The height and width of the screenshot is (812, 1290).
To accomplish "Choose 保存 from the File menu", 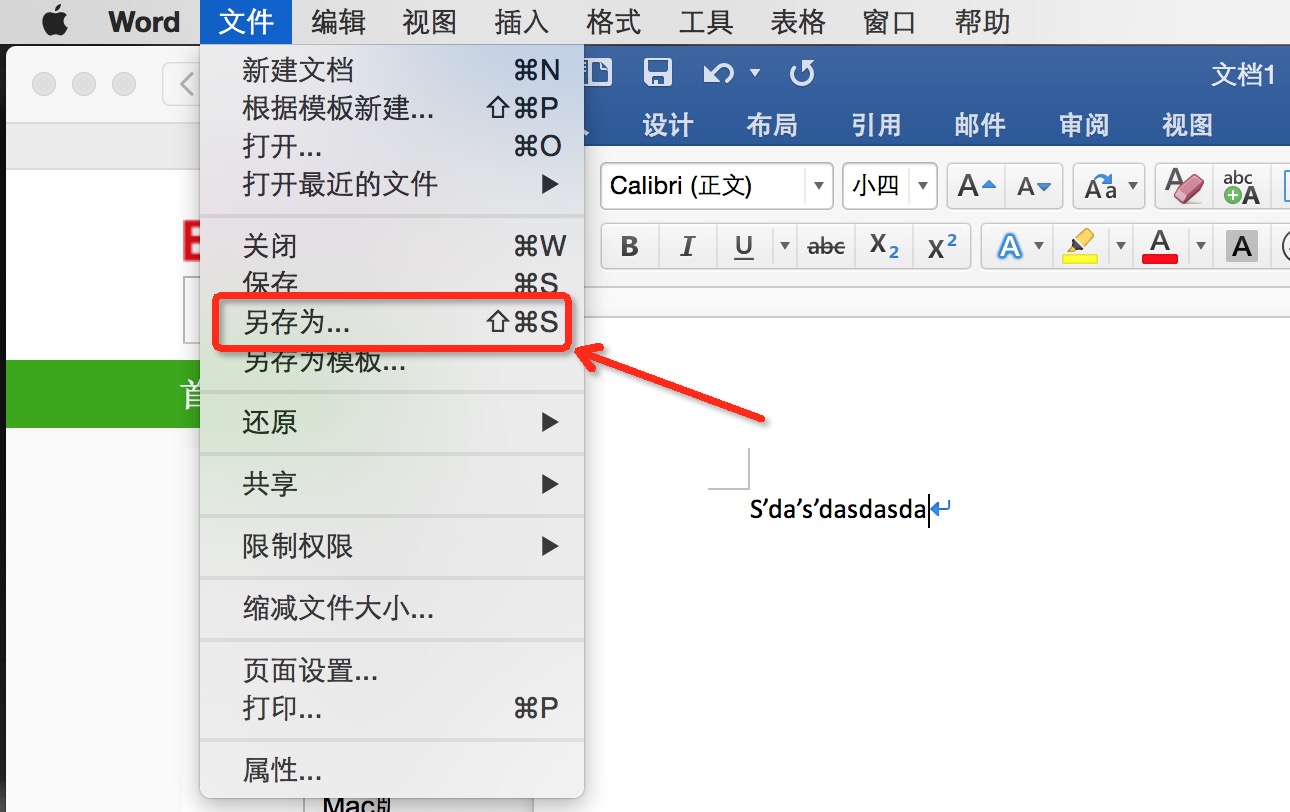I will coord(392,284).
